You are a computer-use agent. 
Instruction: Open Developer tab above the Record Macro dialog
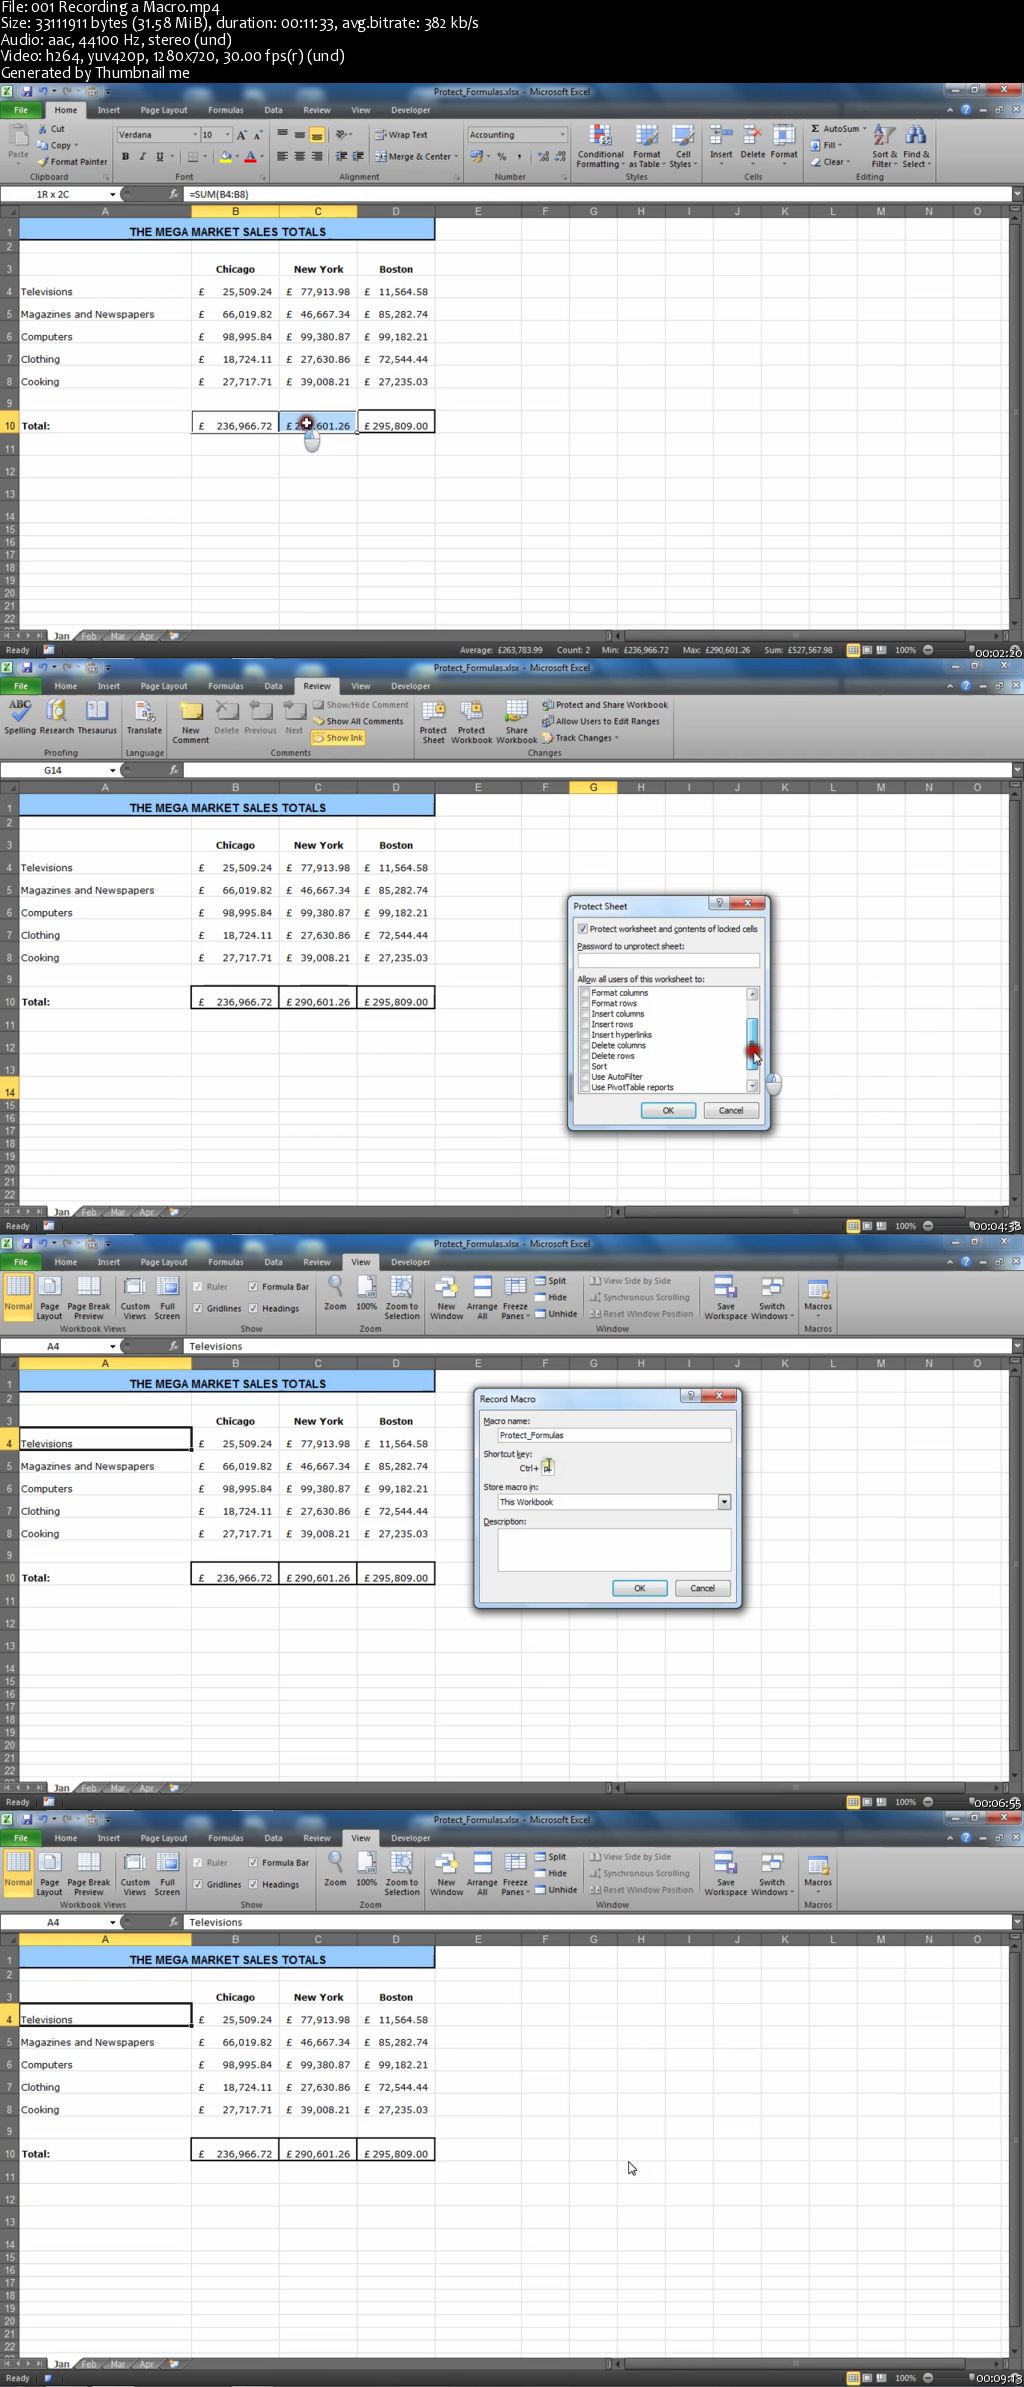(x=410, y=1262)
